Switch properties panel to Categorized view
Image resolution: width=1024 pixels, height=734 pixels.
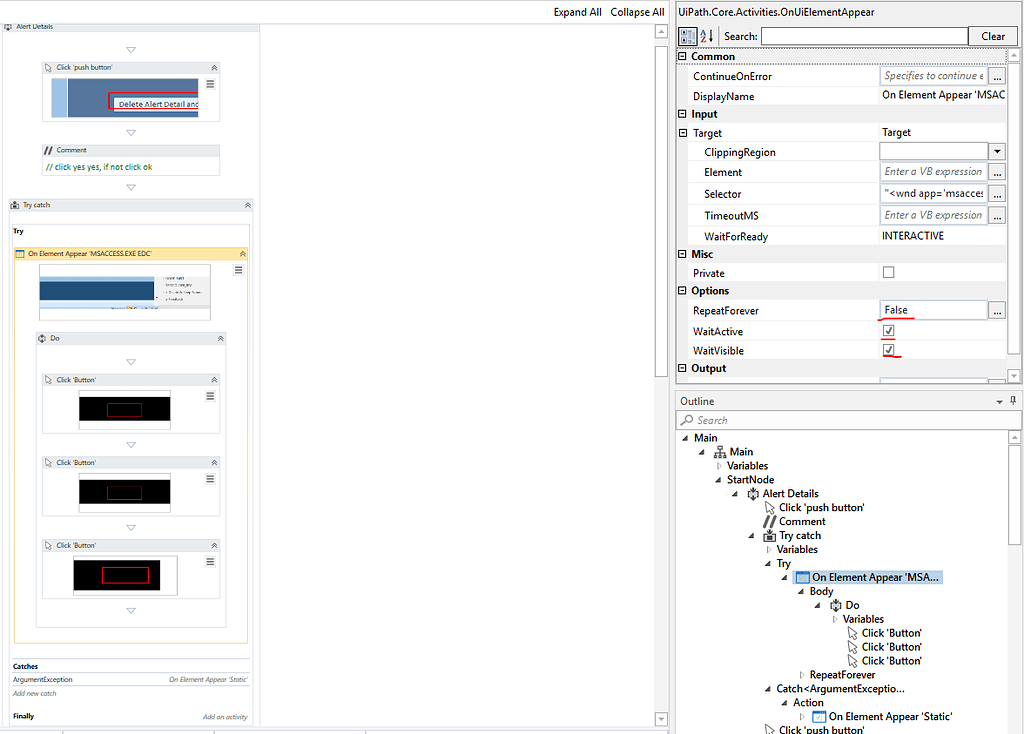click(x=686, y=36)
